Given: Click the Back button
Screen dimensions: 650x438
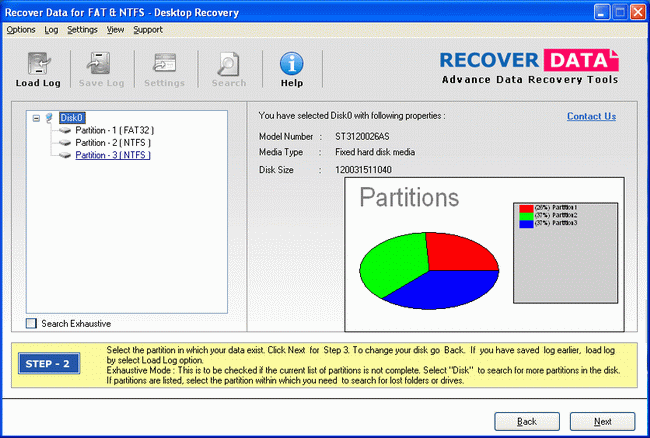Looking at the screenshot, I should coord(526,421).
